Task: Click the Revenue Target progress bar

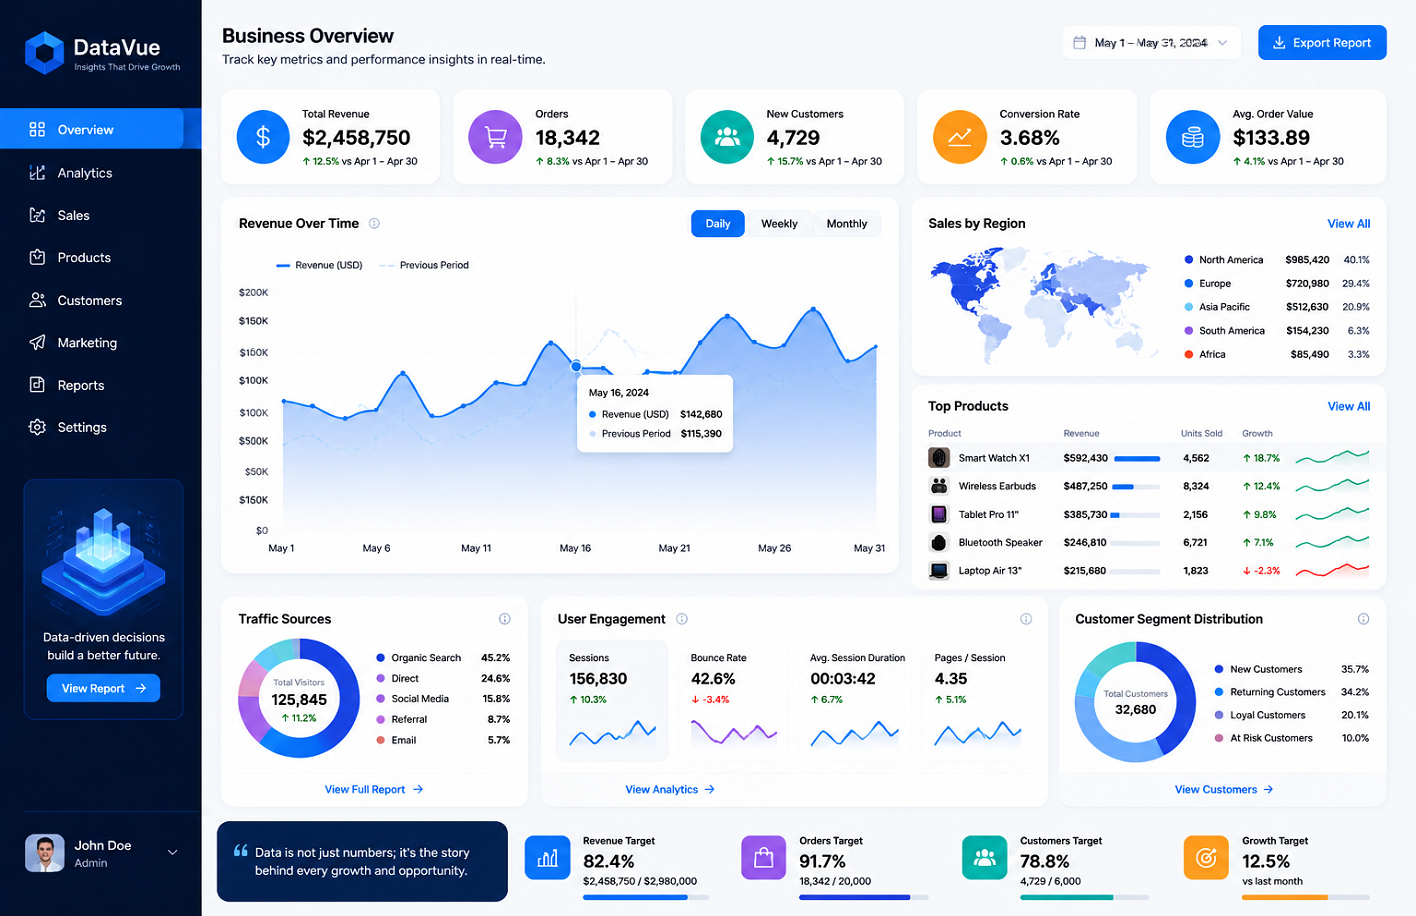Action: point(646,897)
